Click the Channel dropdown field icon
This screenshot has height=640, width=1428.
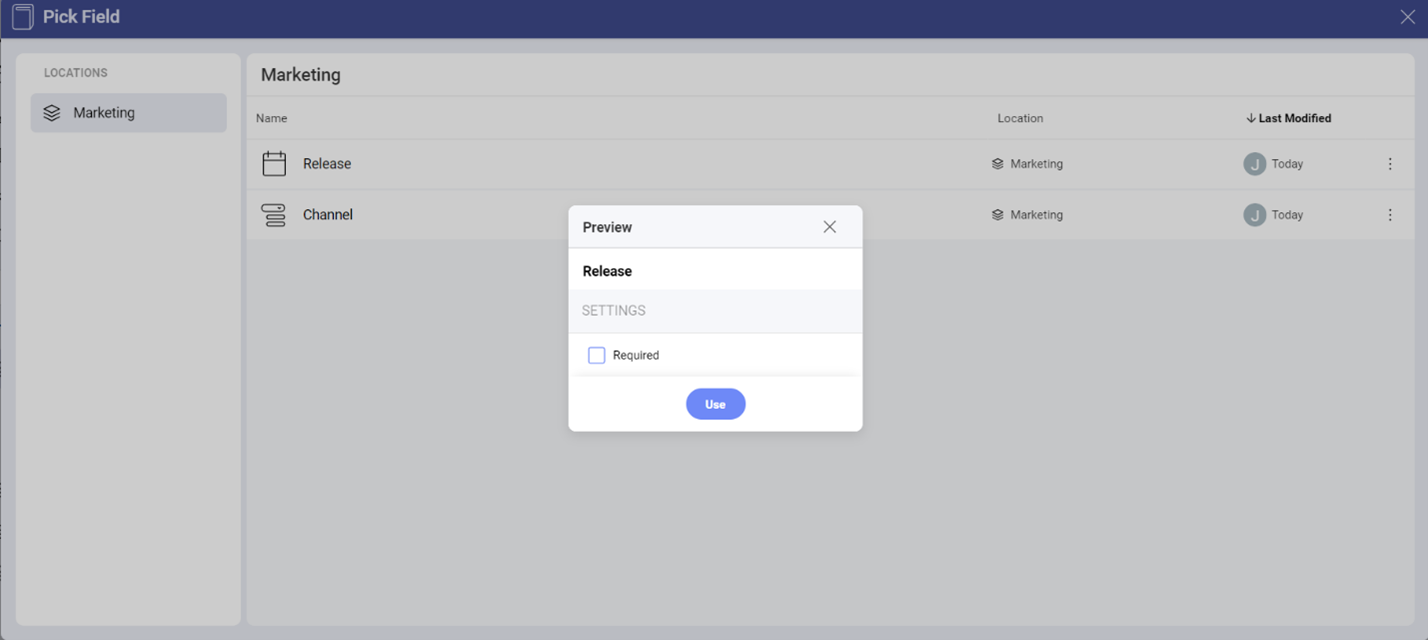pyautogui.click(x=274, y=215)
